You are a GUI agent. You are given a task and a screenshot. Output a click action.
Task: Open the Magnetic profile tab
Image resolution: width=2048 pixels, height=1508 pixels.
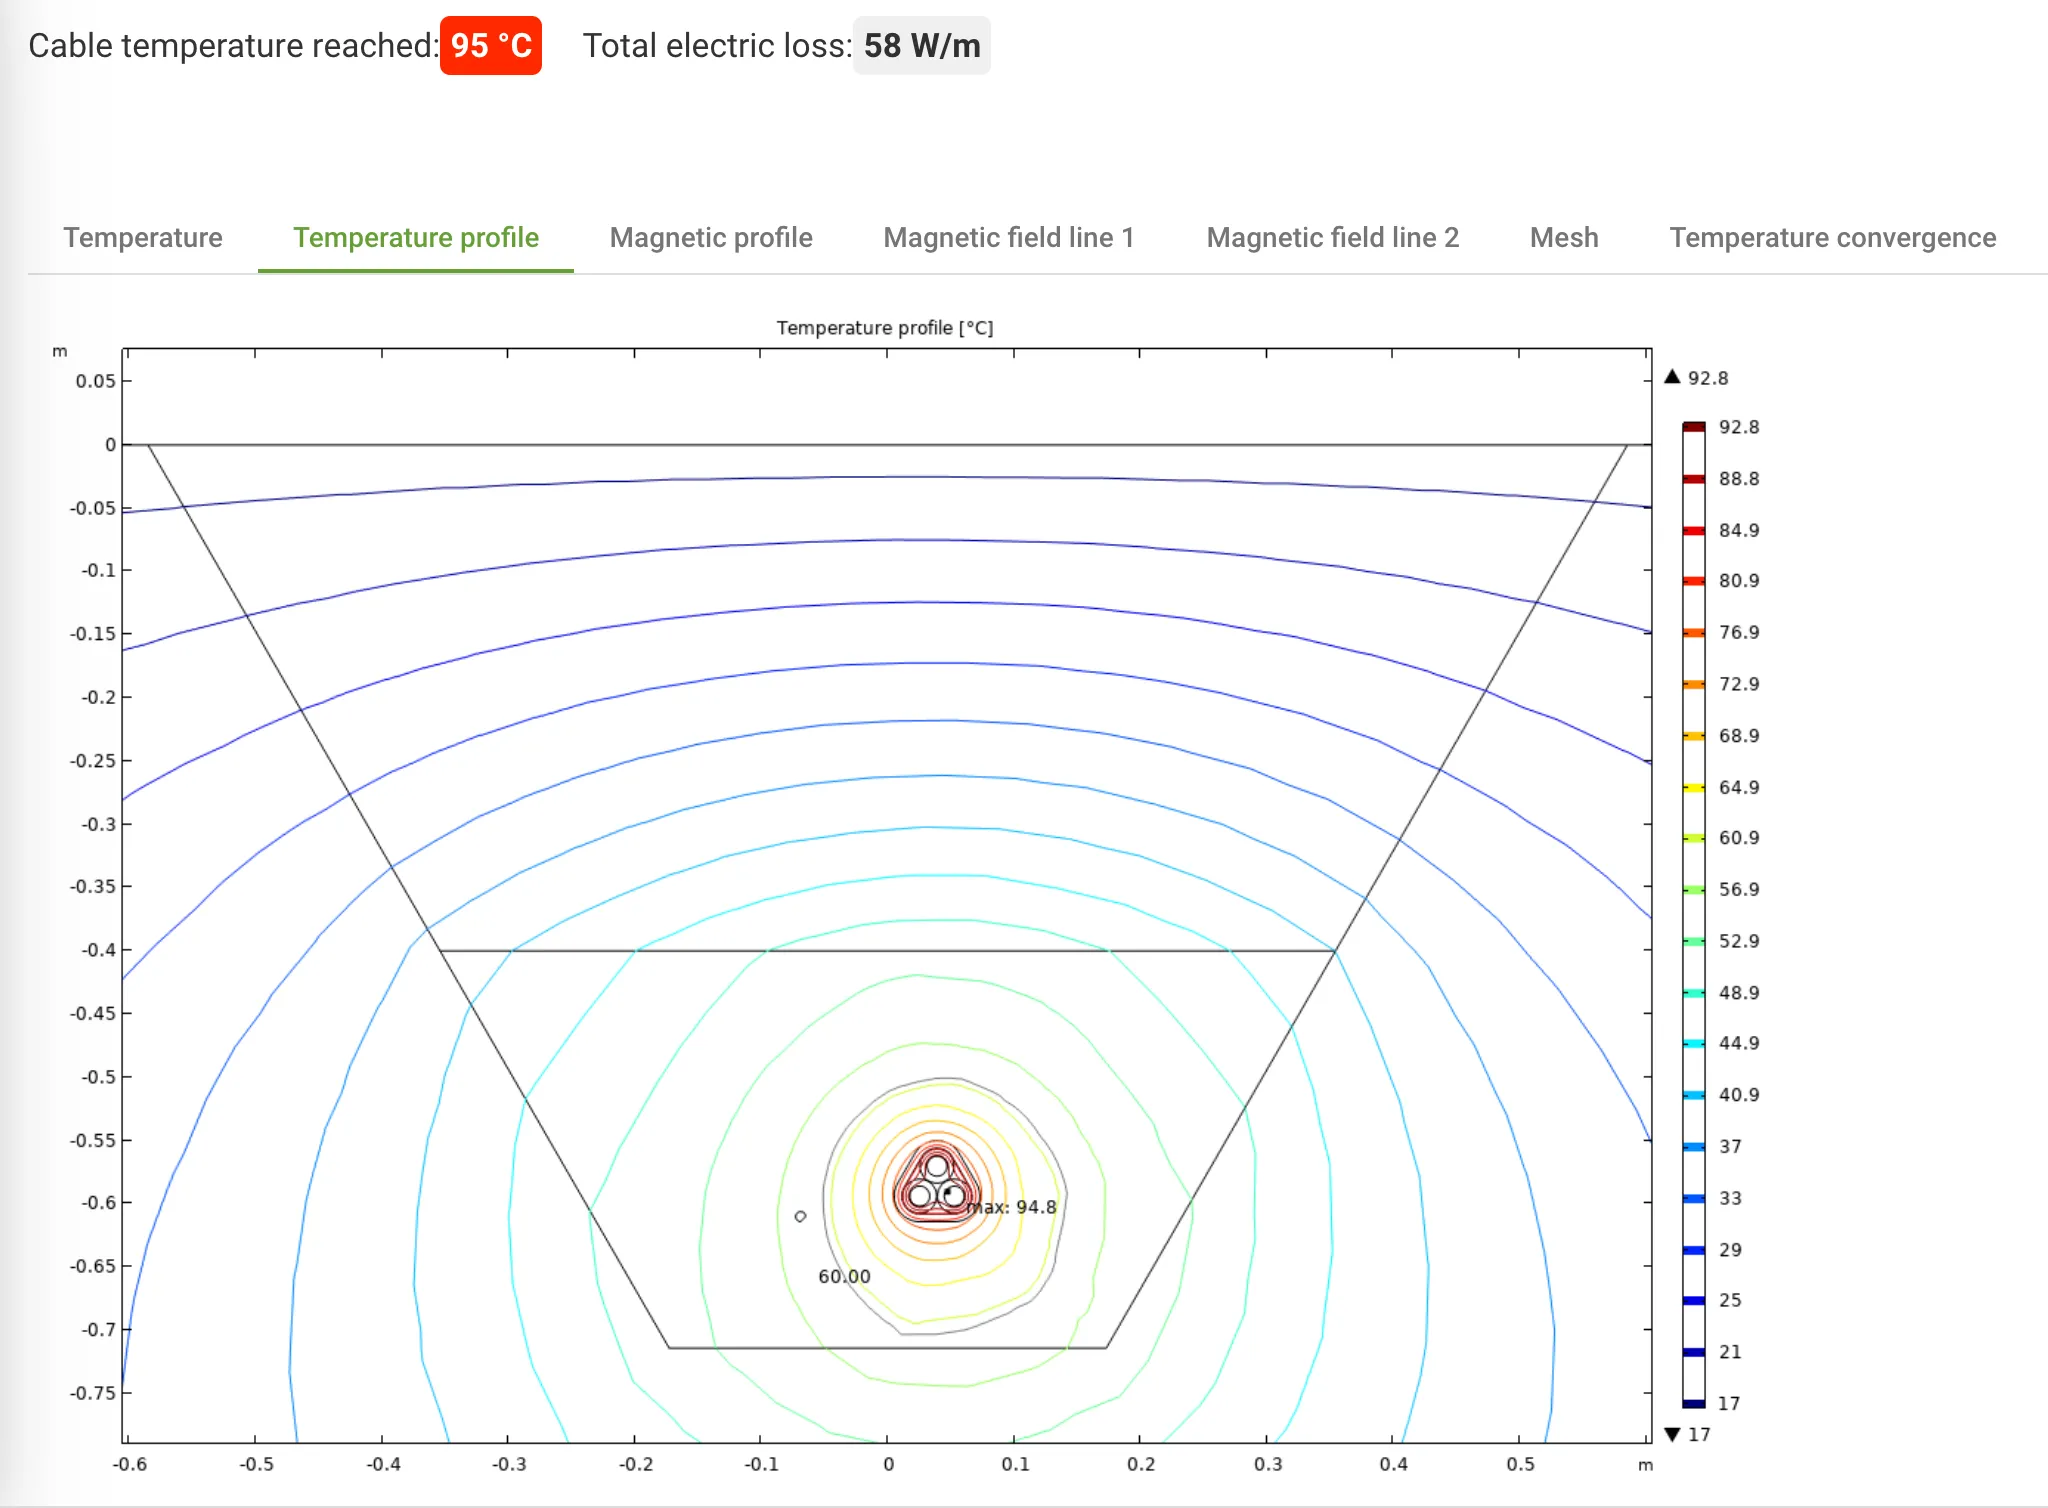tap(711, 238)
